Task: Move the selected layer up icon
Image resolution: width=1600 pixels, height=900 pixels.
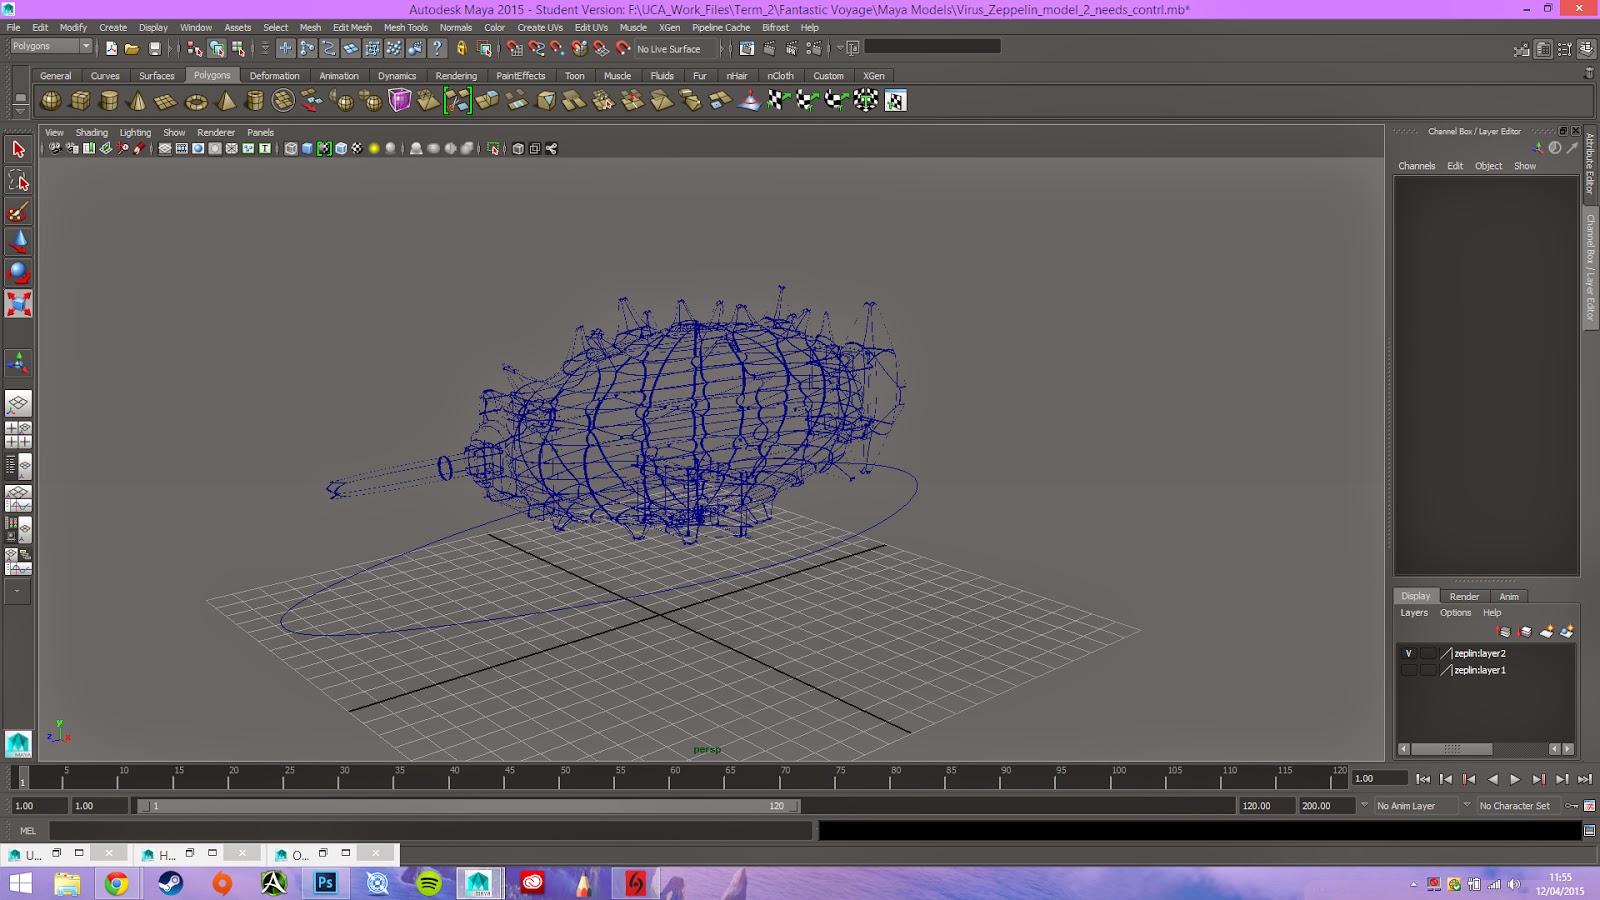Action: tap(1504, 632)
